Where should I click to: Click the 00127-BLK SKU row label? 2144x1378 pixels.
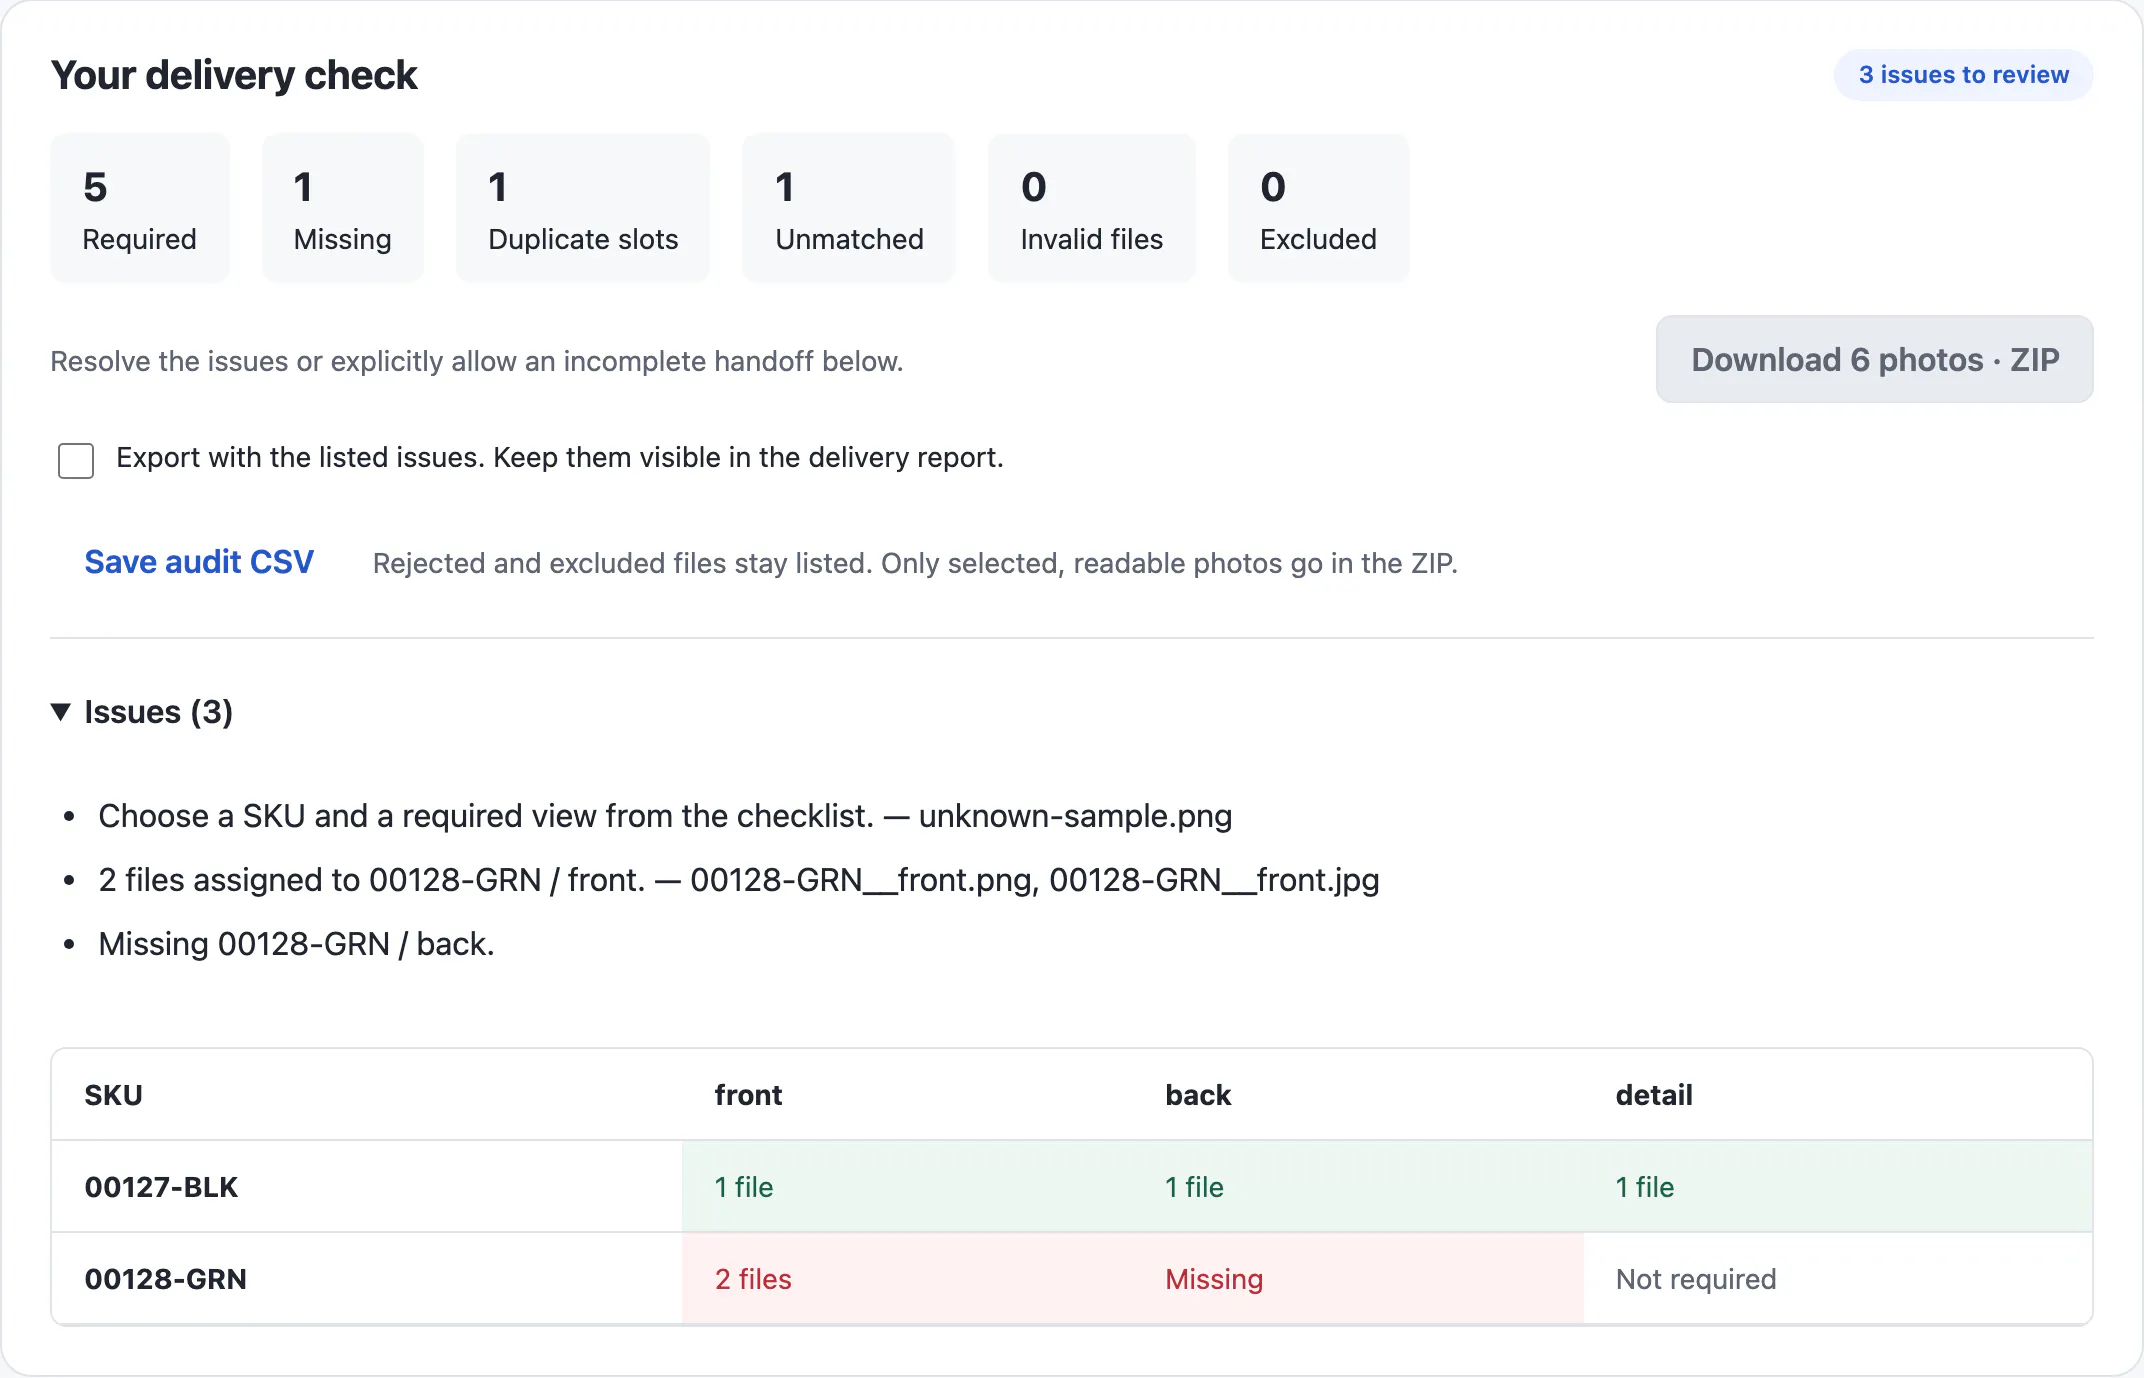(x=161, y=1187)
